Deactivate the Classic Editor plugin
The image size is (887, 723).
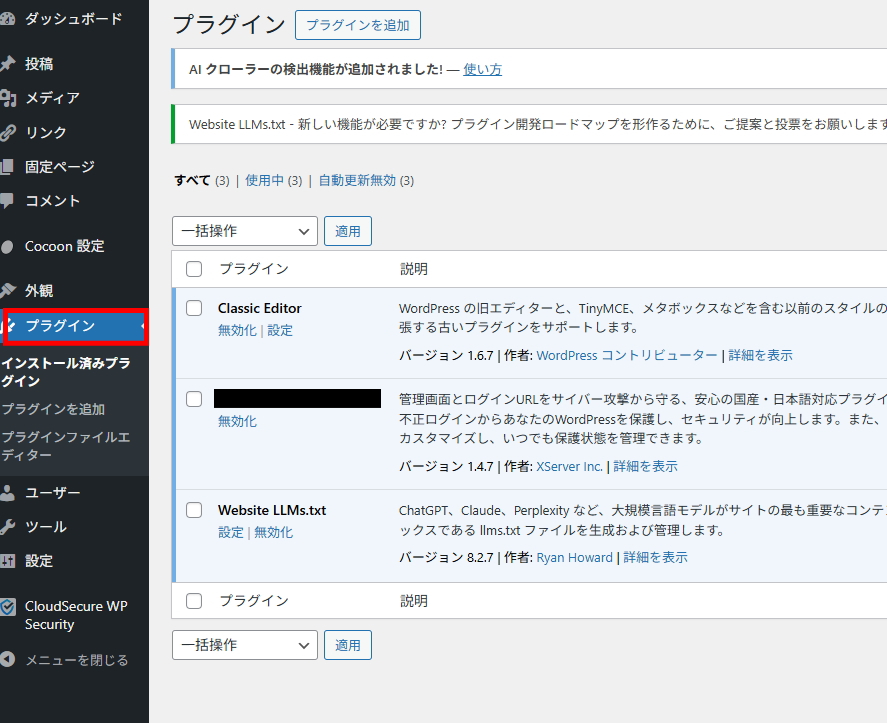237,330
